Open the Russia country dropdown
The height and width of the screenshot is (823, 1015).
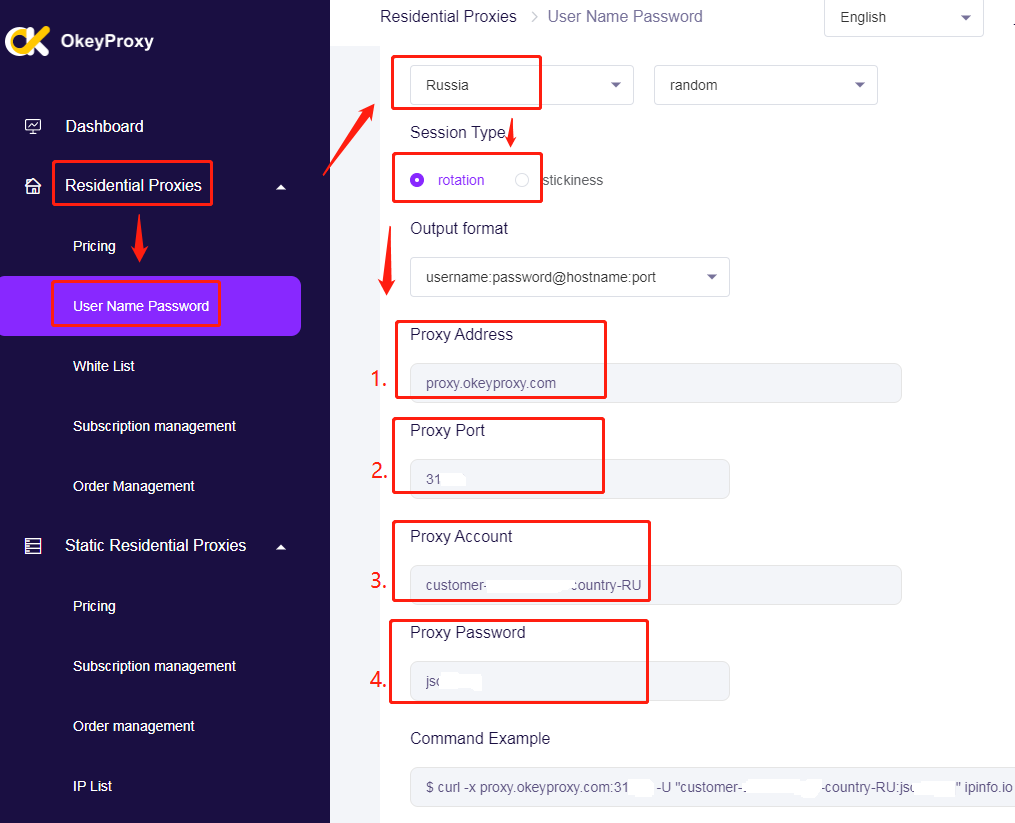pos(521,85)
